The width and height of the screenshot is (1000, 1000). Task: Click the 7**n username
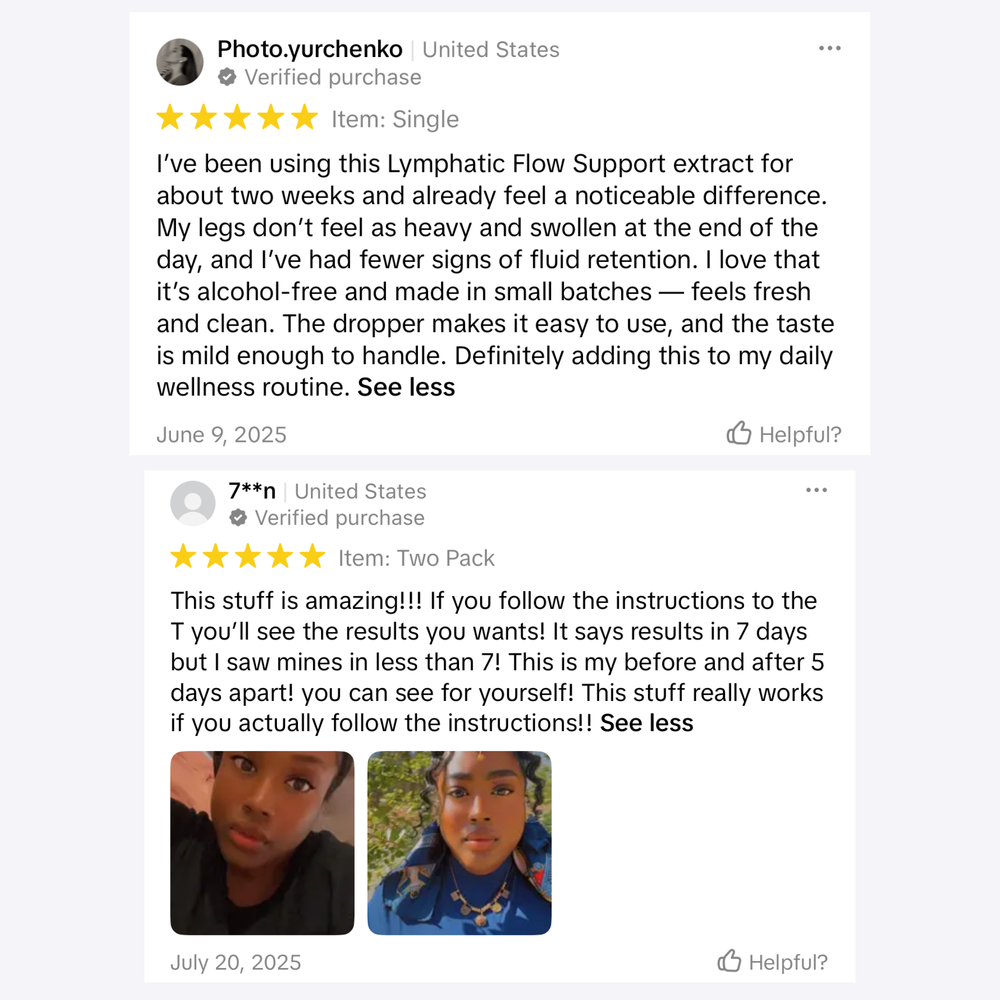252,491
